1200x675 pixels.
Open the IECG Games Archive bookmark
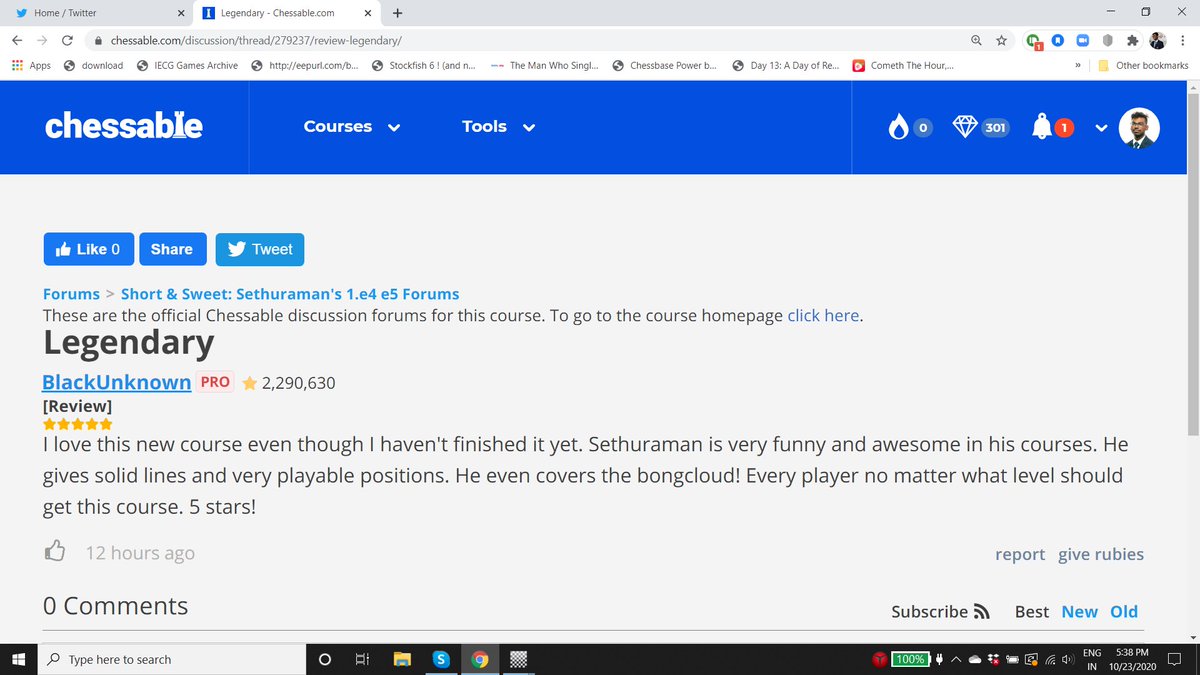point(187,65)
